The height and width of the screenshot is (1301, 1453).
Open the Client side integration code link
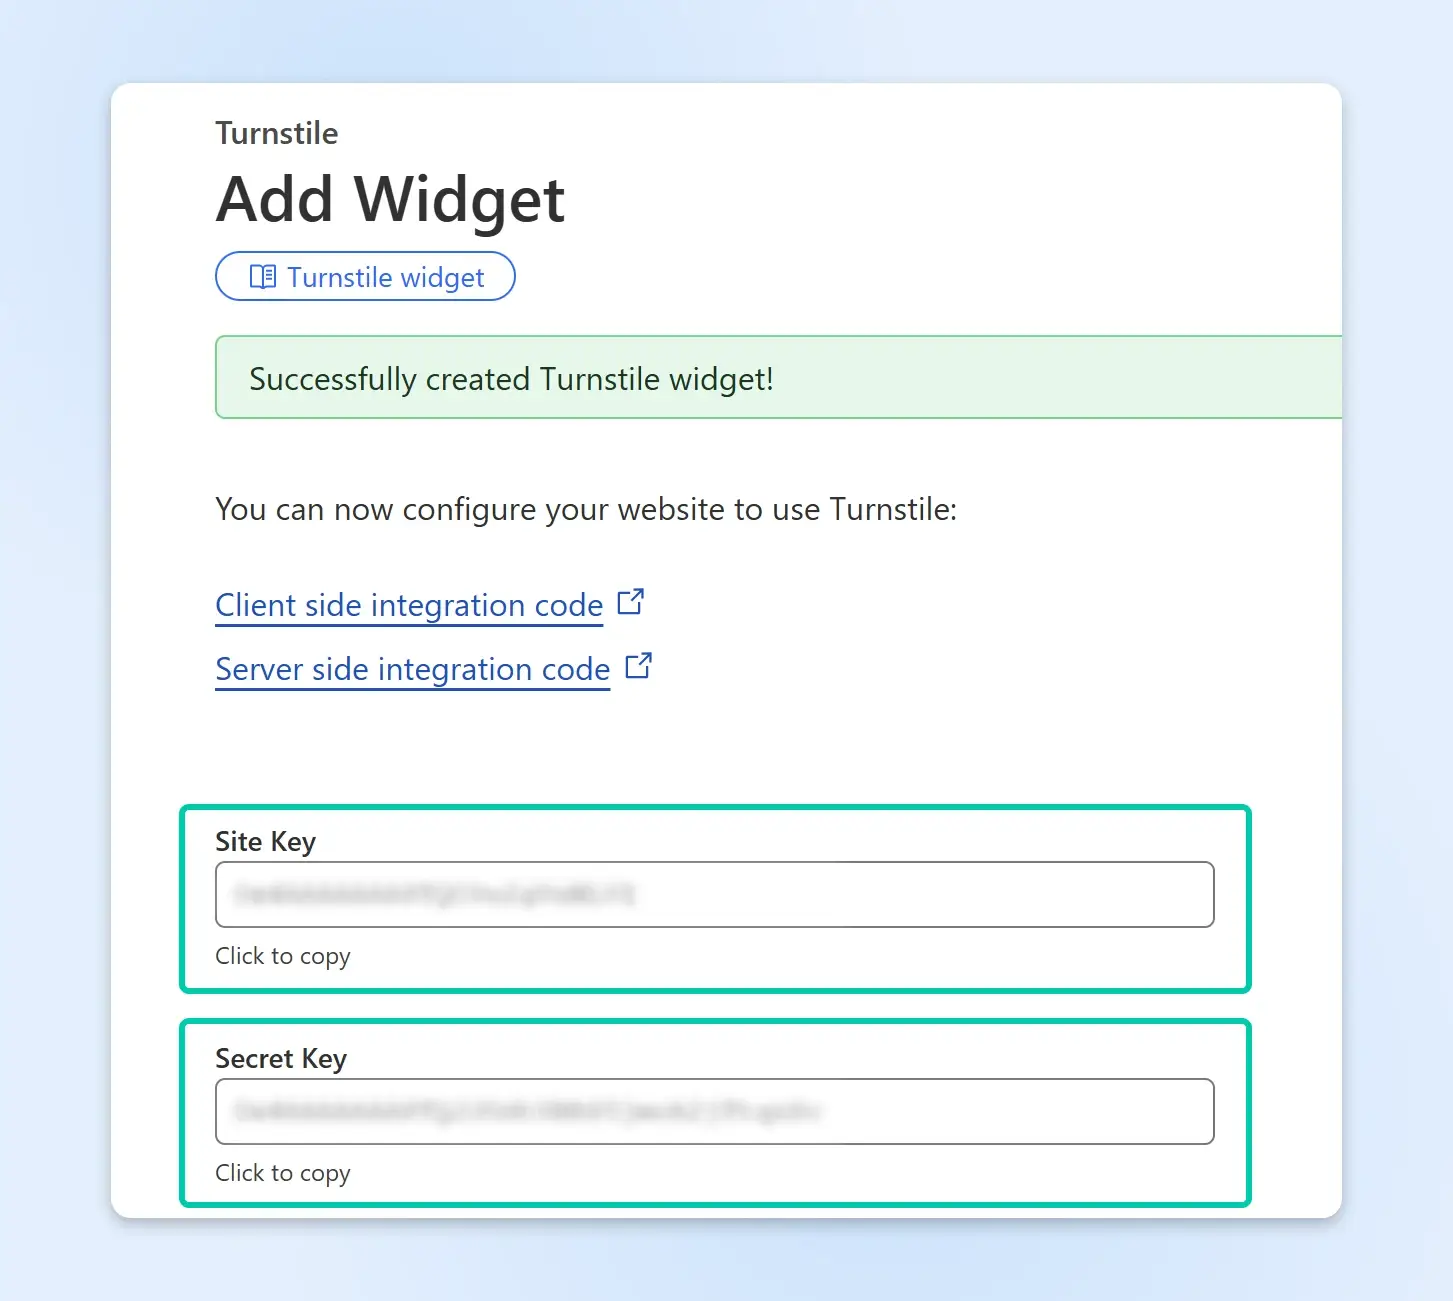409,605
